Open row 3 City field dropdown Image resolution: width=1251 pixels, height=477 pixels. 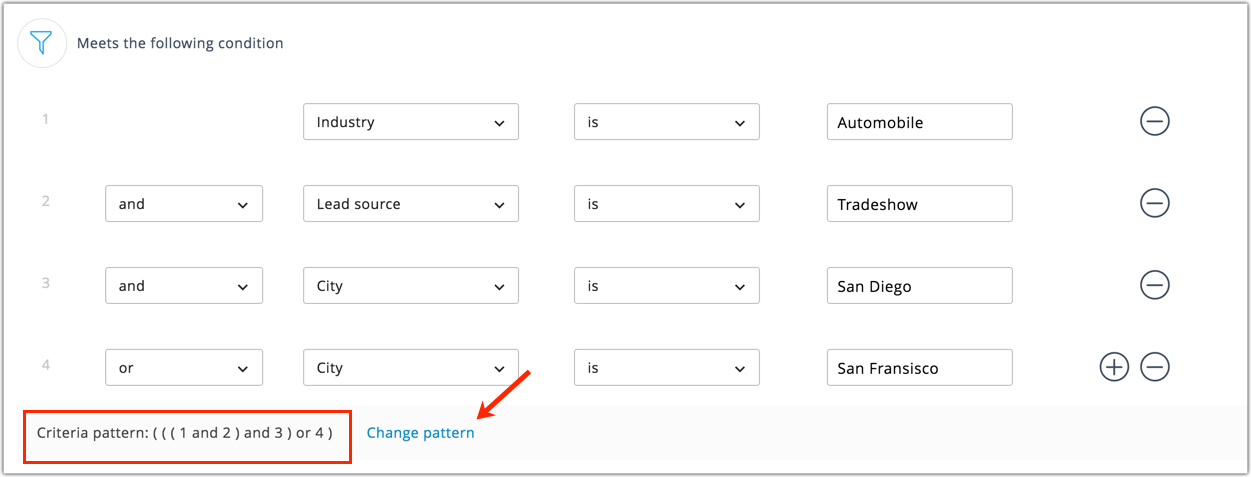click(410, 286)
